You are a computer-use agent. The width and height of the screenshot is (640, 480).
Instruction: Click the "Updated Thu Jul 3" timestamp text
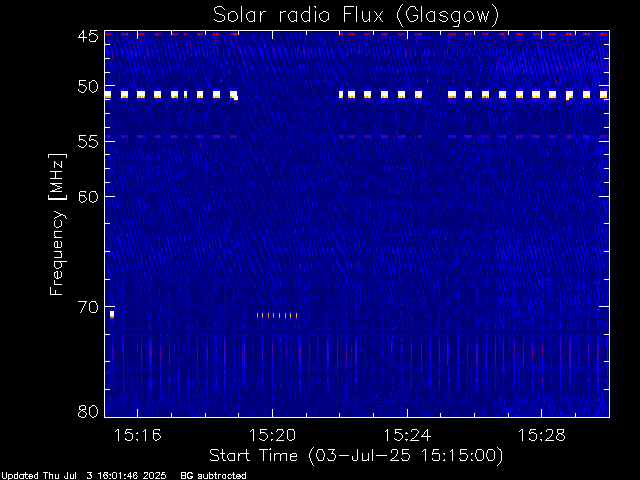[83, 476]
